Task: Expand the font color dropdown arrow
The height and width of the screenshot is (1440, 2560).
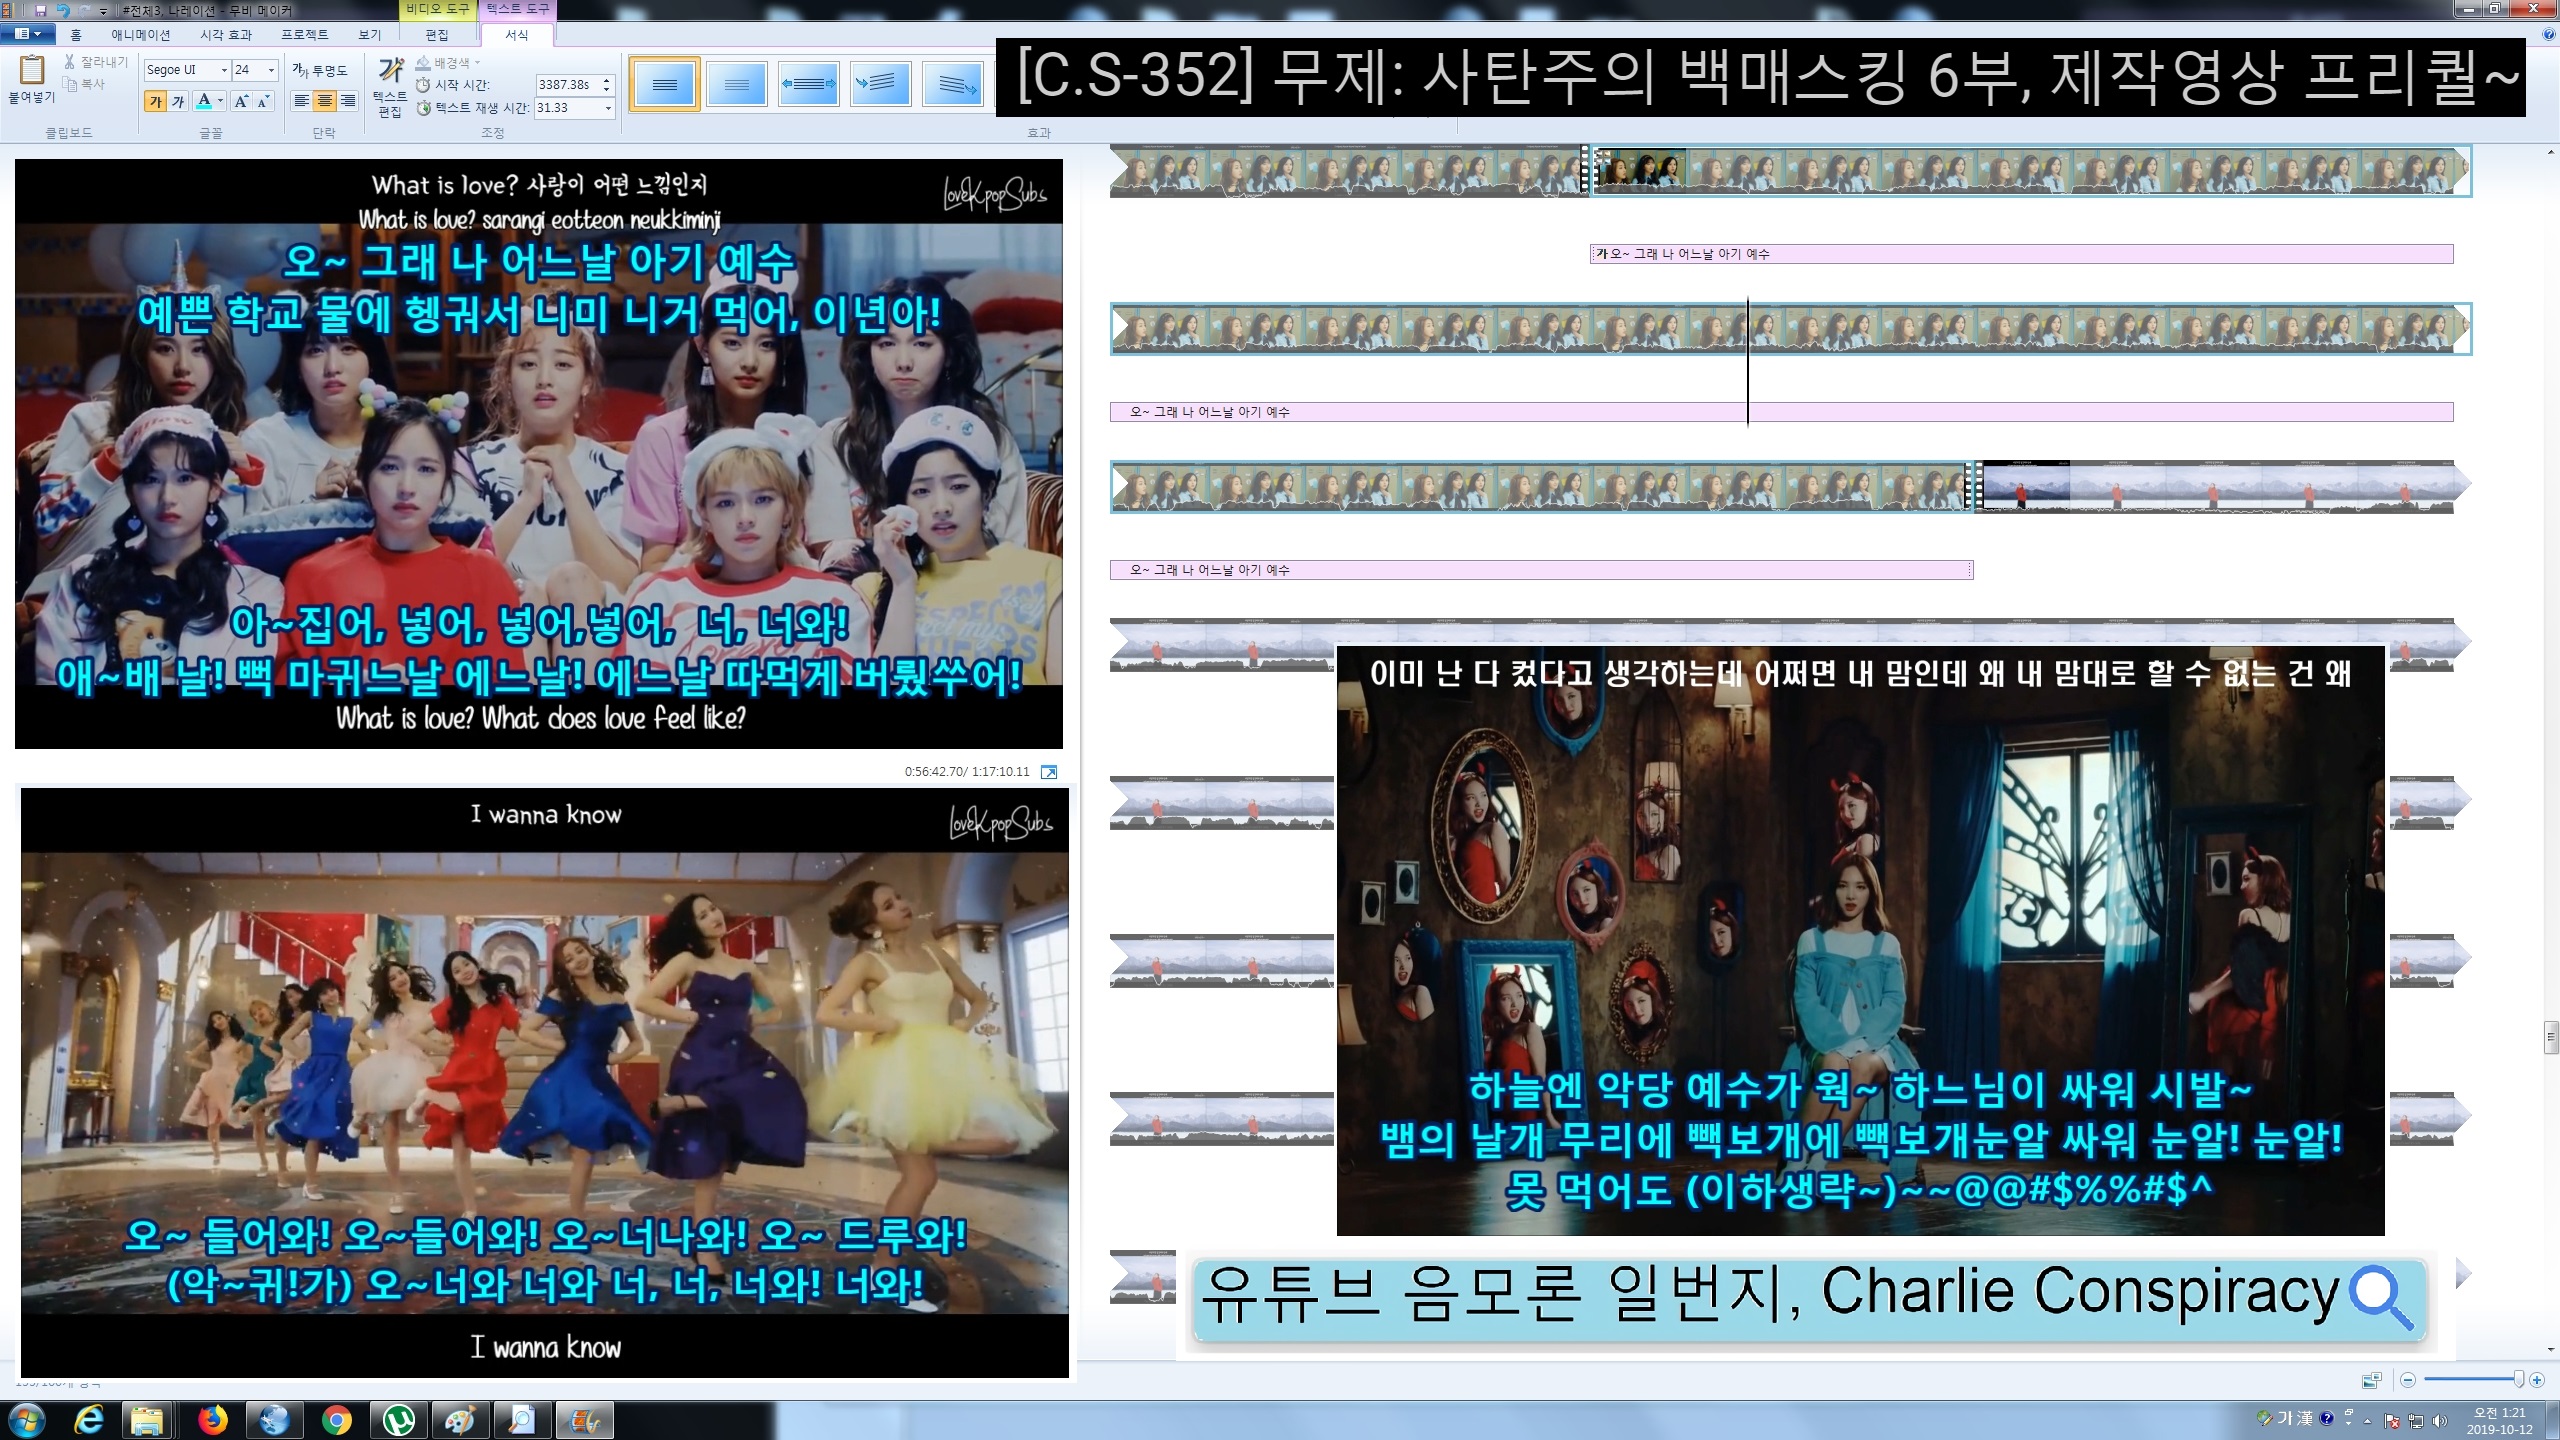Action: pos(221,101)
